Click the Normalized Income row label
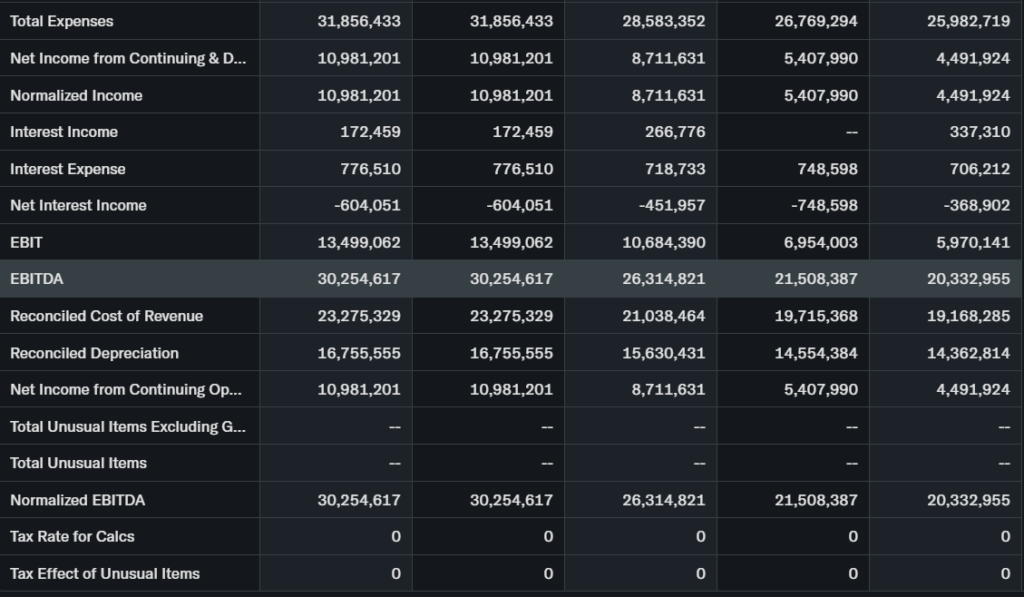The width and height of the screenshot is (1024, 597). tap(76, 96)
